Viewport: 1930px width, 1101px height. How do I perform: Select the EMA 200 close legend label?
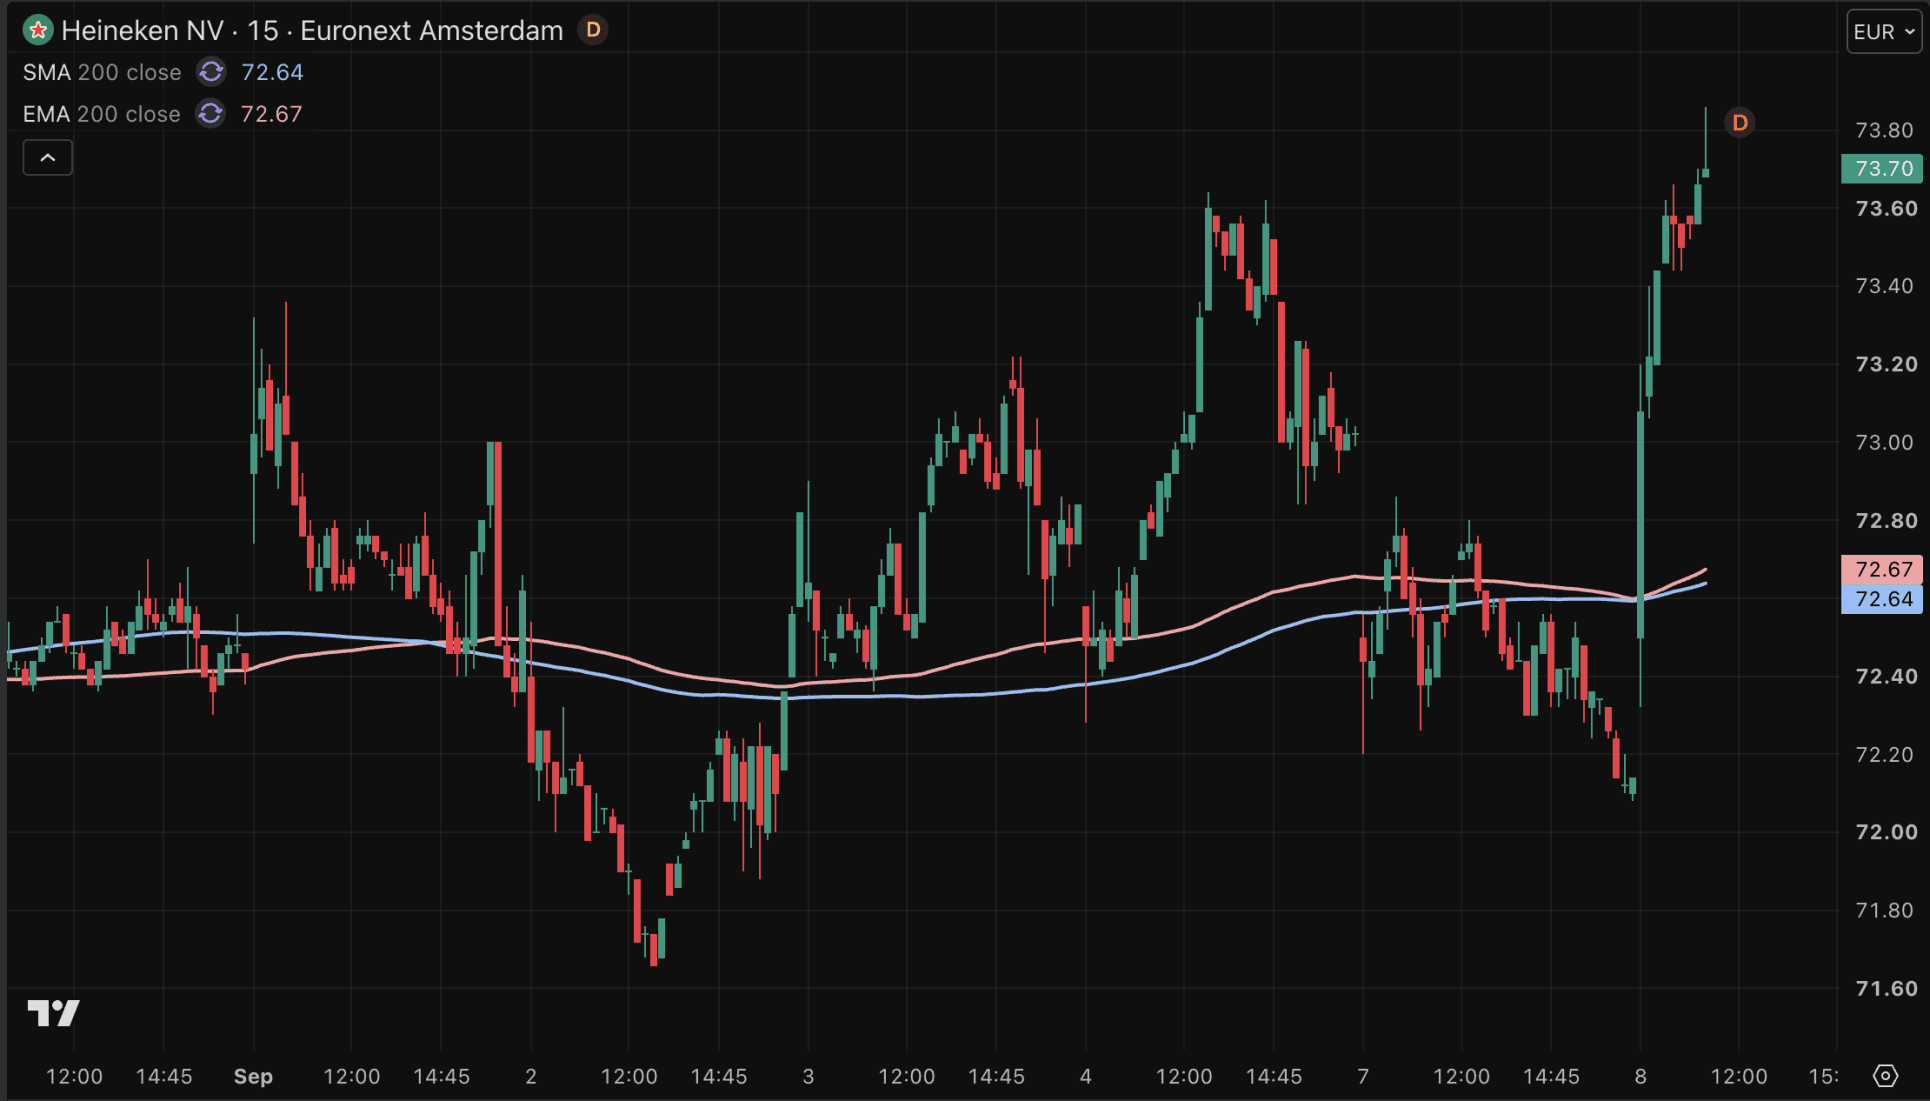[x=102, y=114]
